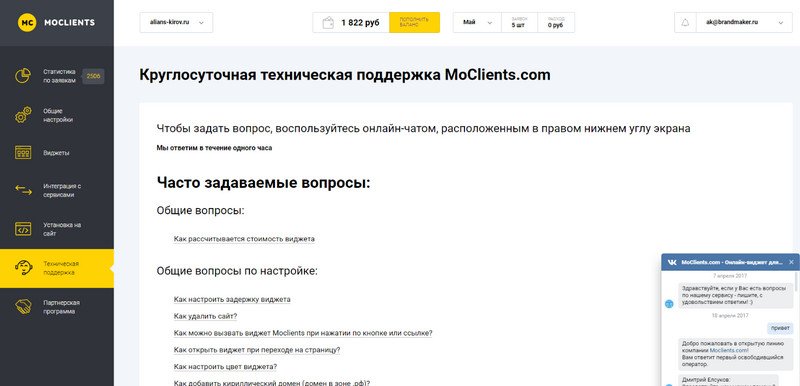The width and height of the screenshot is (800, 386).
Task: Open the statistics pie chart icon
Action: (23, 76)
